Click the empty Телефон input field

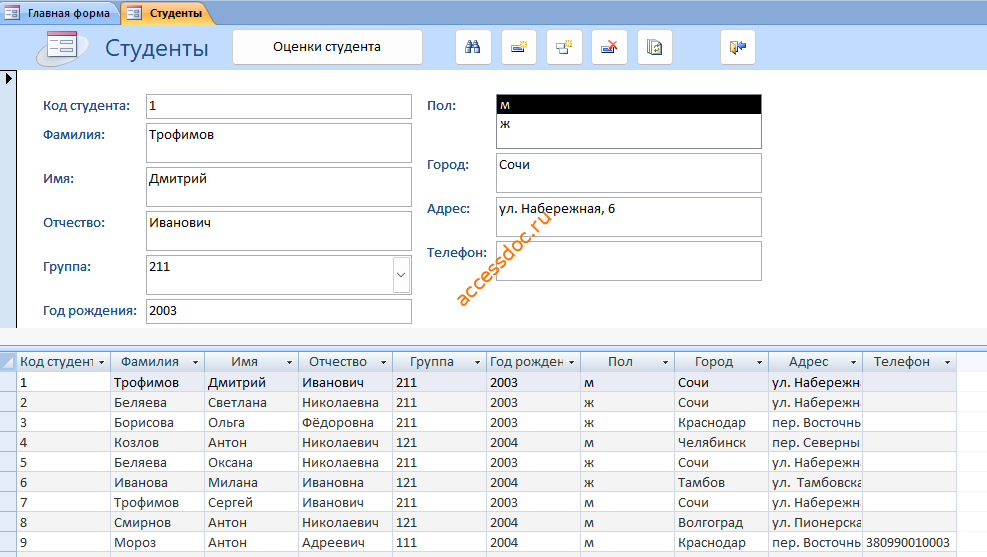point(628,261)
